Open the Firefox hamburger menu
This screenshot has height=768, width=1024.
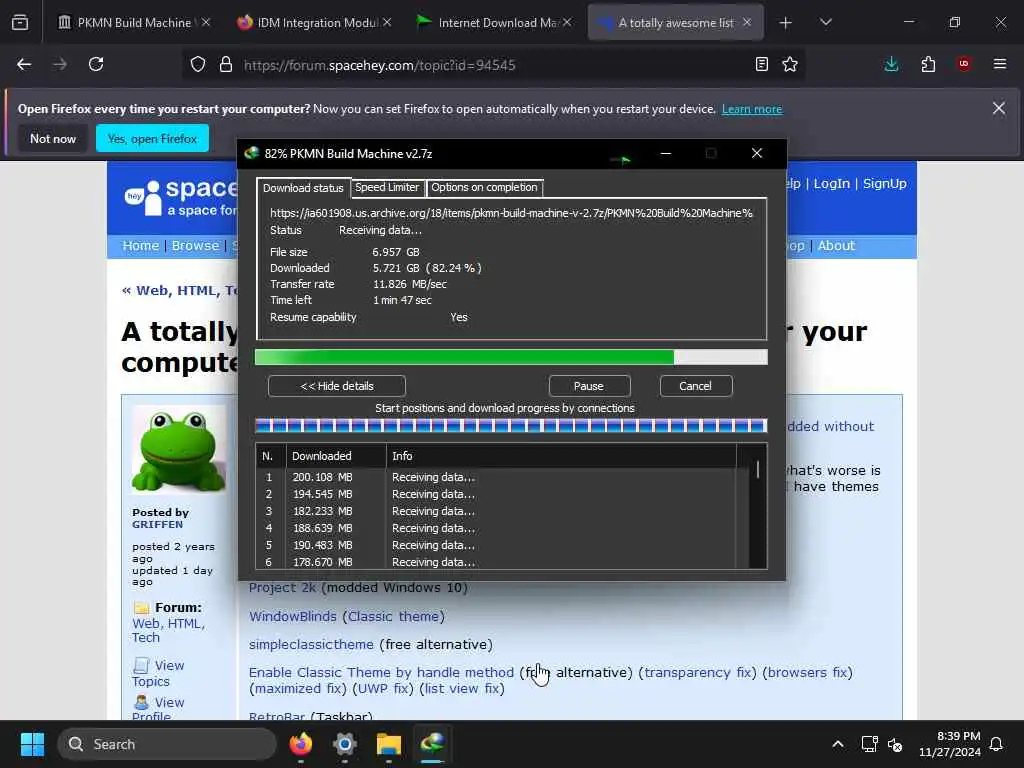1000,64
